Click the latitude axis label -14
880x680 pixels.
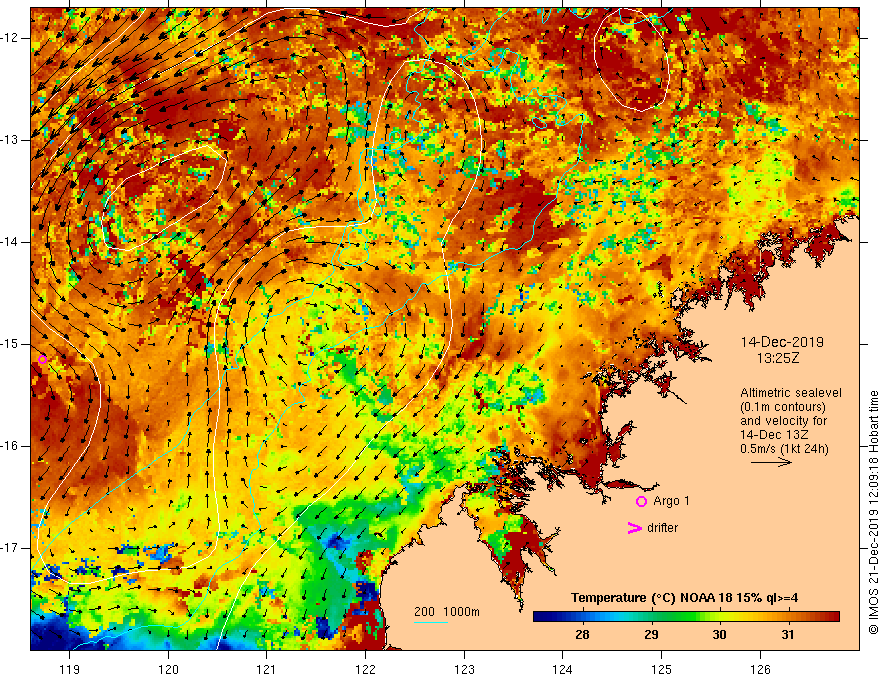pos(10,242)
